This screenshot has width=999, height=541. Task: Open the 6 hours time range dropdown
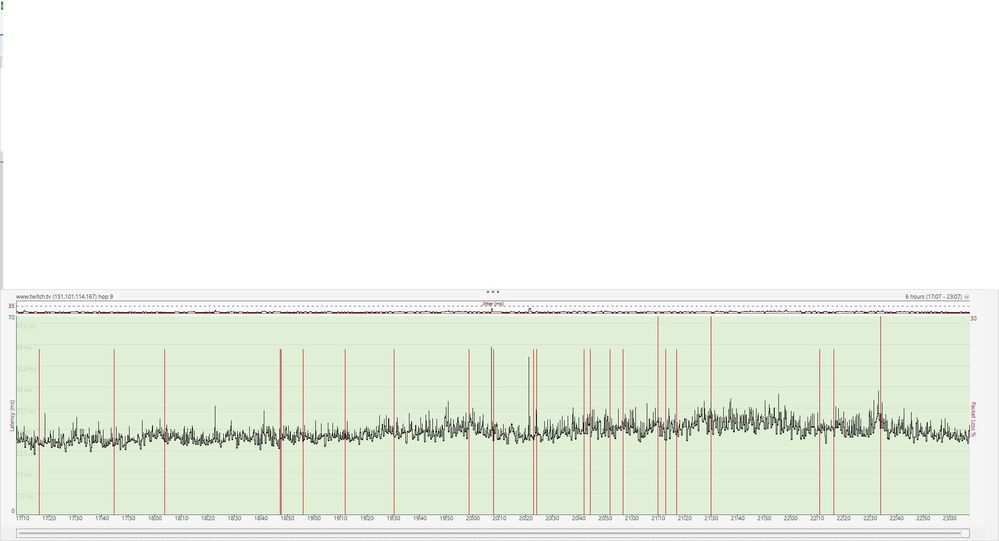coord(967,297)
